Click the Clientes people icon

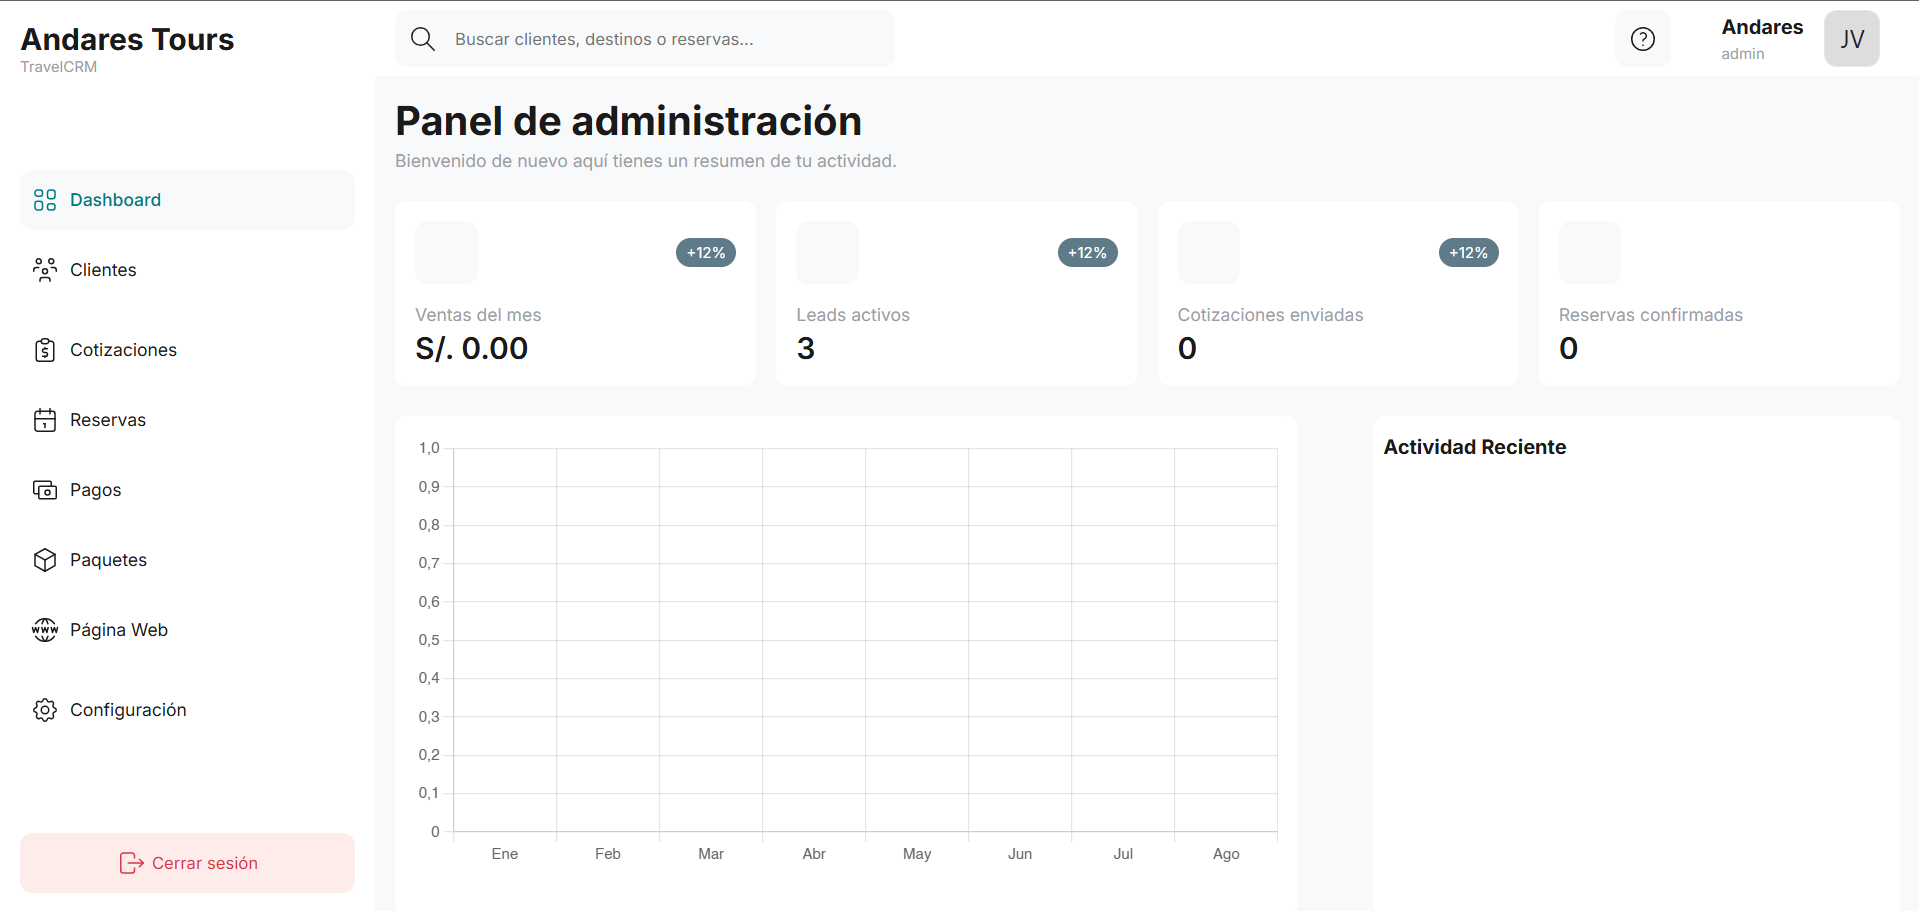[x=45, y=270]
